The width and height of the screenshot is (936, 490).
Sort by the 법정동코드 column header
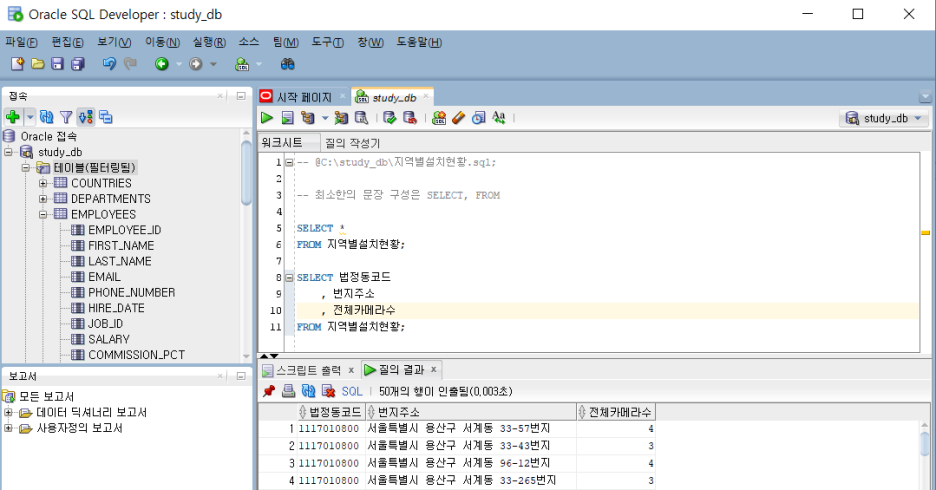[x=330, y=412]
